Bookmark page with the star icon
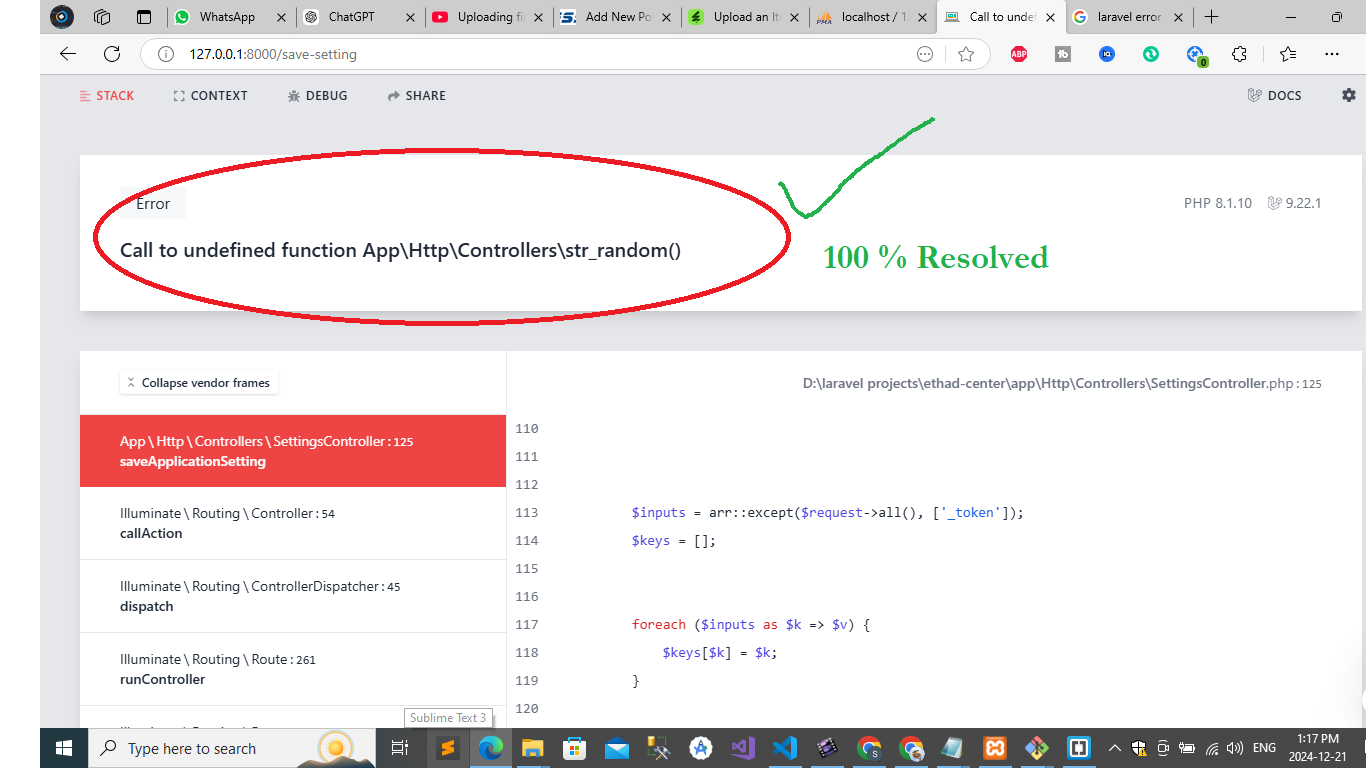 pyautogui.click(x=966, y=54)
